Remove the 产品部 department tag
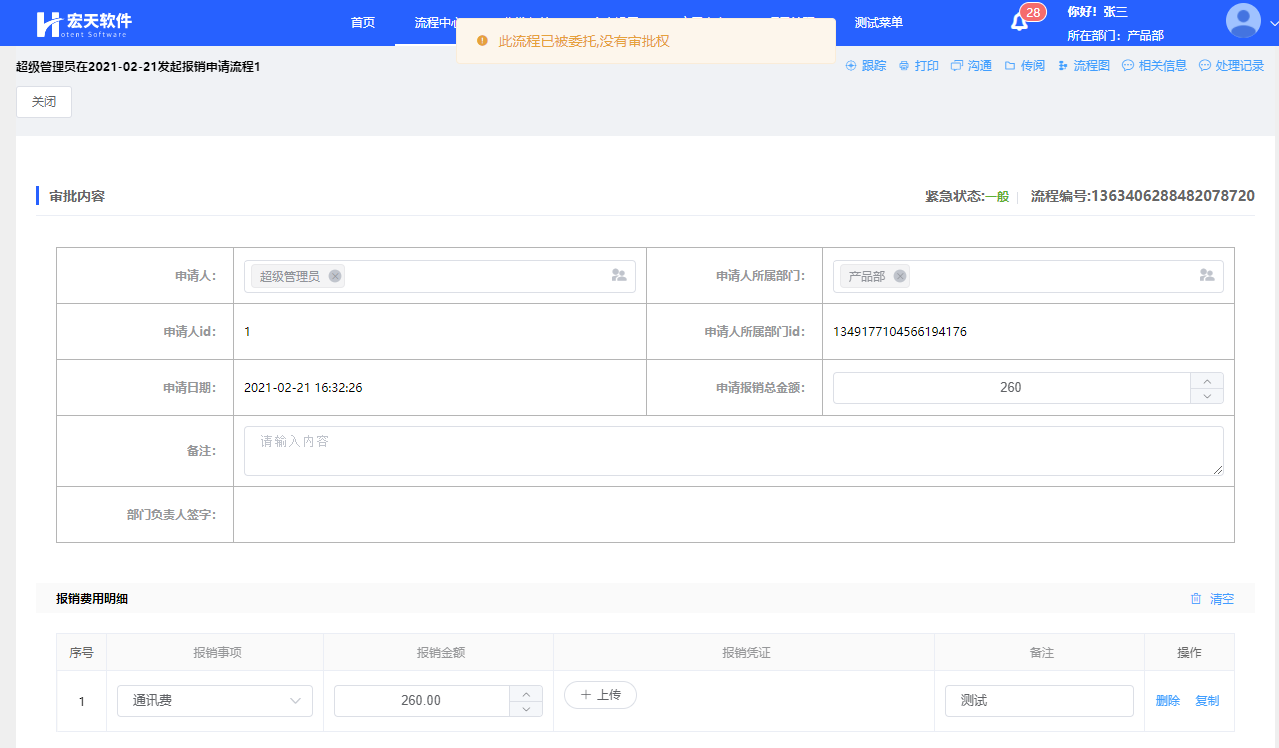Image resolution: width=1279 pixels, height=748 pixels. pyautogui.click(x=900, y=276)
